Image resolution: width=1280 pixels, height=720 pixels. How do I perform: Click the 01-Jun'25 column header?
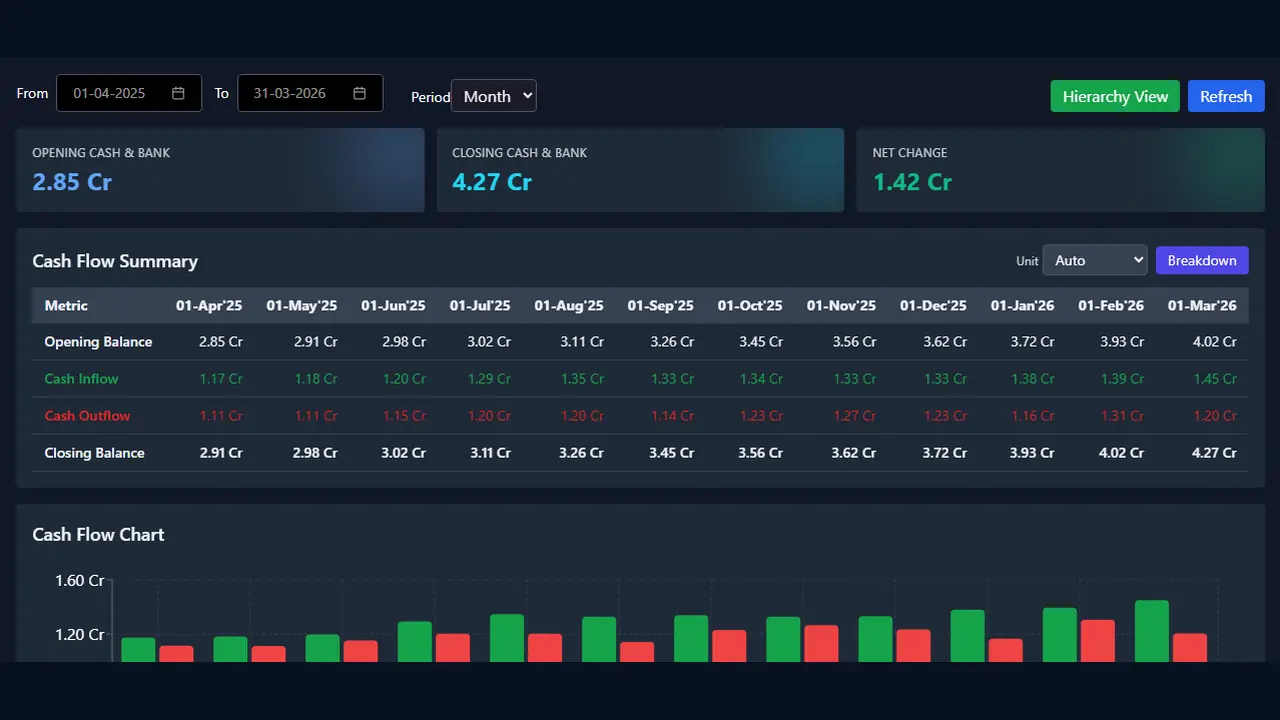pos(393,305)
